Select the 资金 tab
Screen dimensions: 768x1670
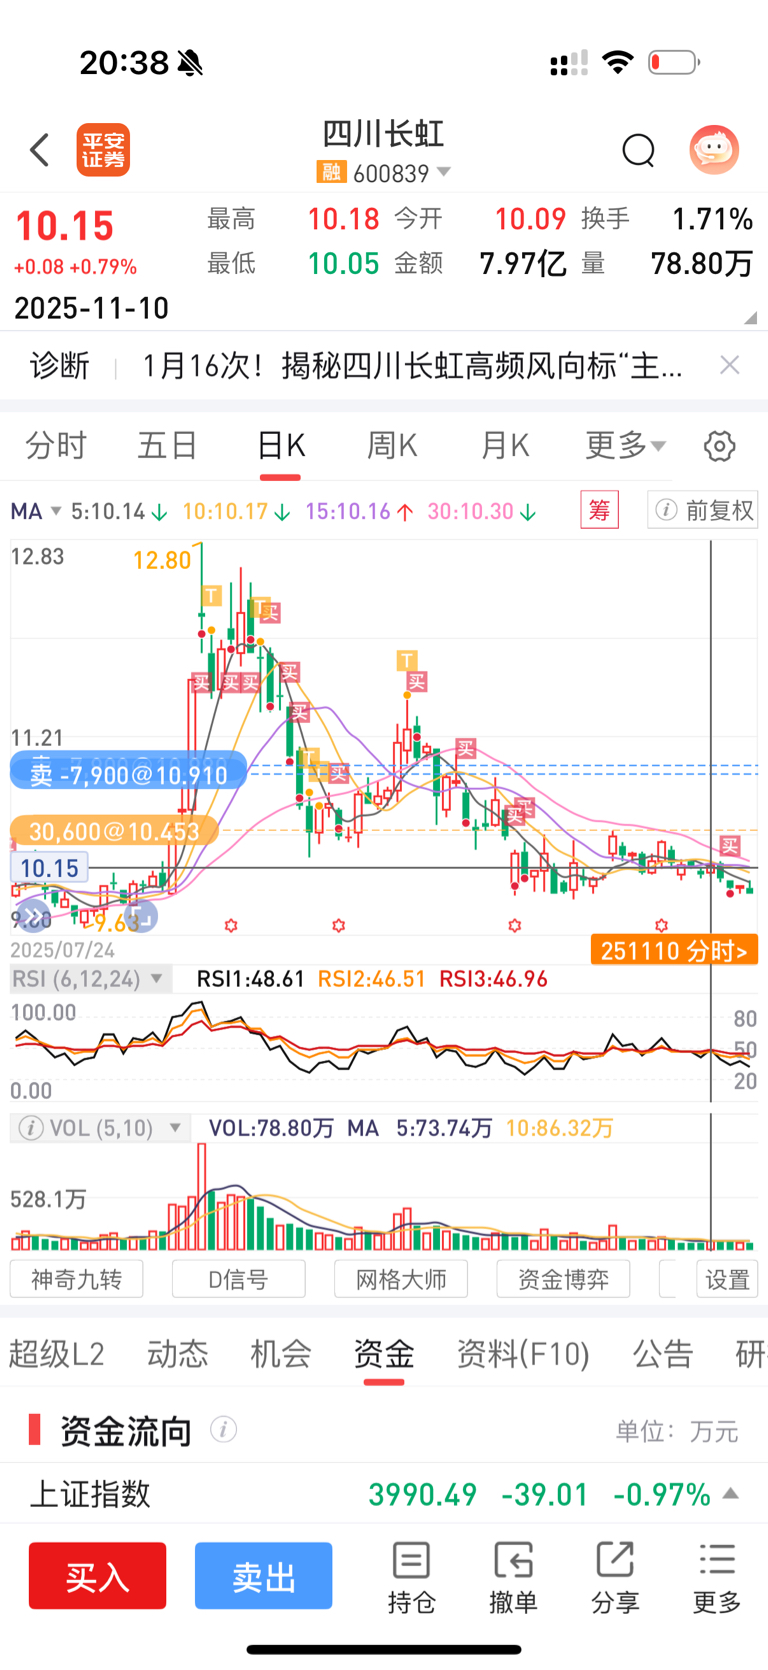(384, 1354)
